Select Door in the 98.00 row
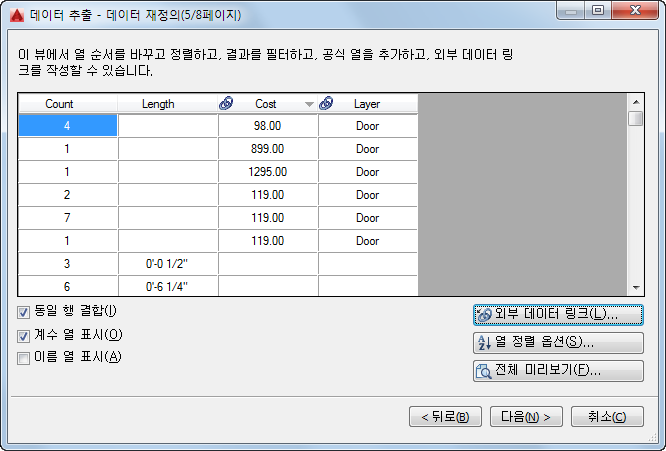This screenshot has width=666, height=451. 368,126
